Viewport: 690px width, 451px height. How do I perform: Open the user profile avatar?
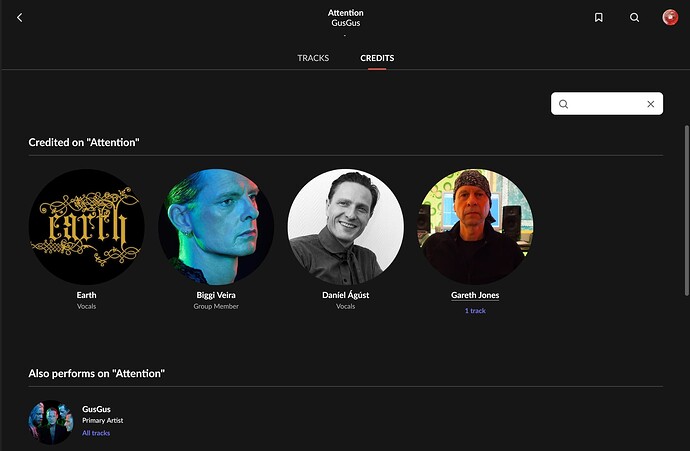[670, 17]
